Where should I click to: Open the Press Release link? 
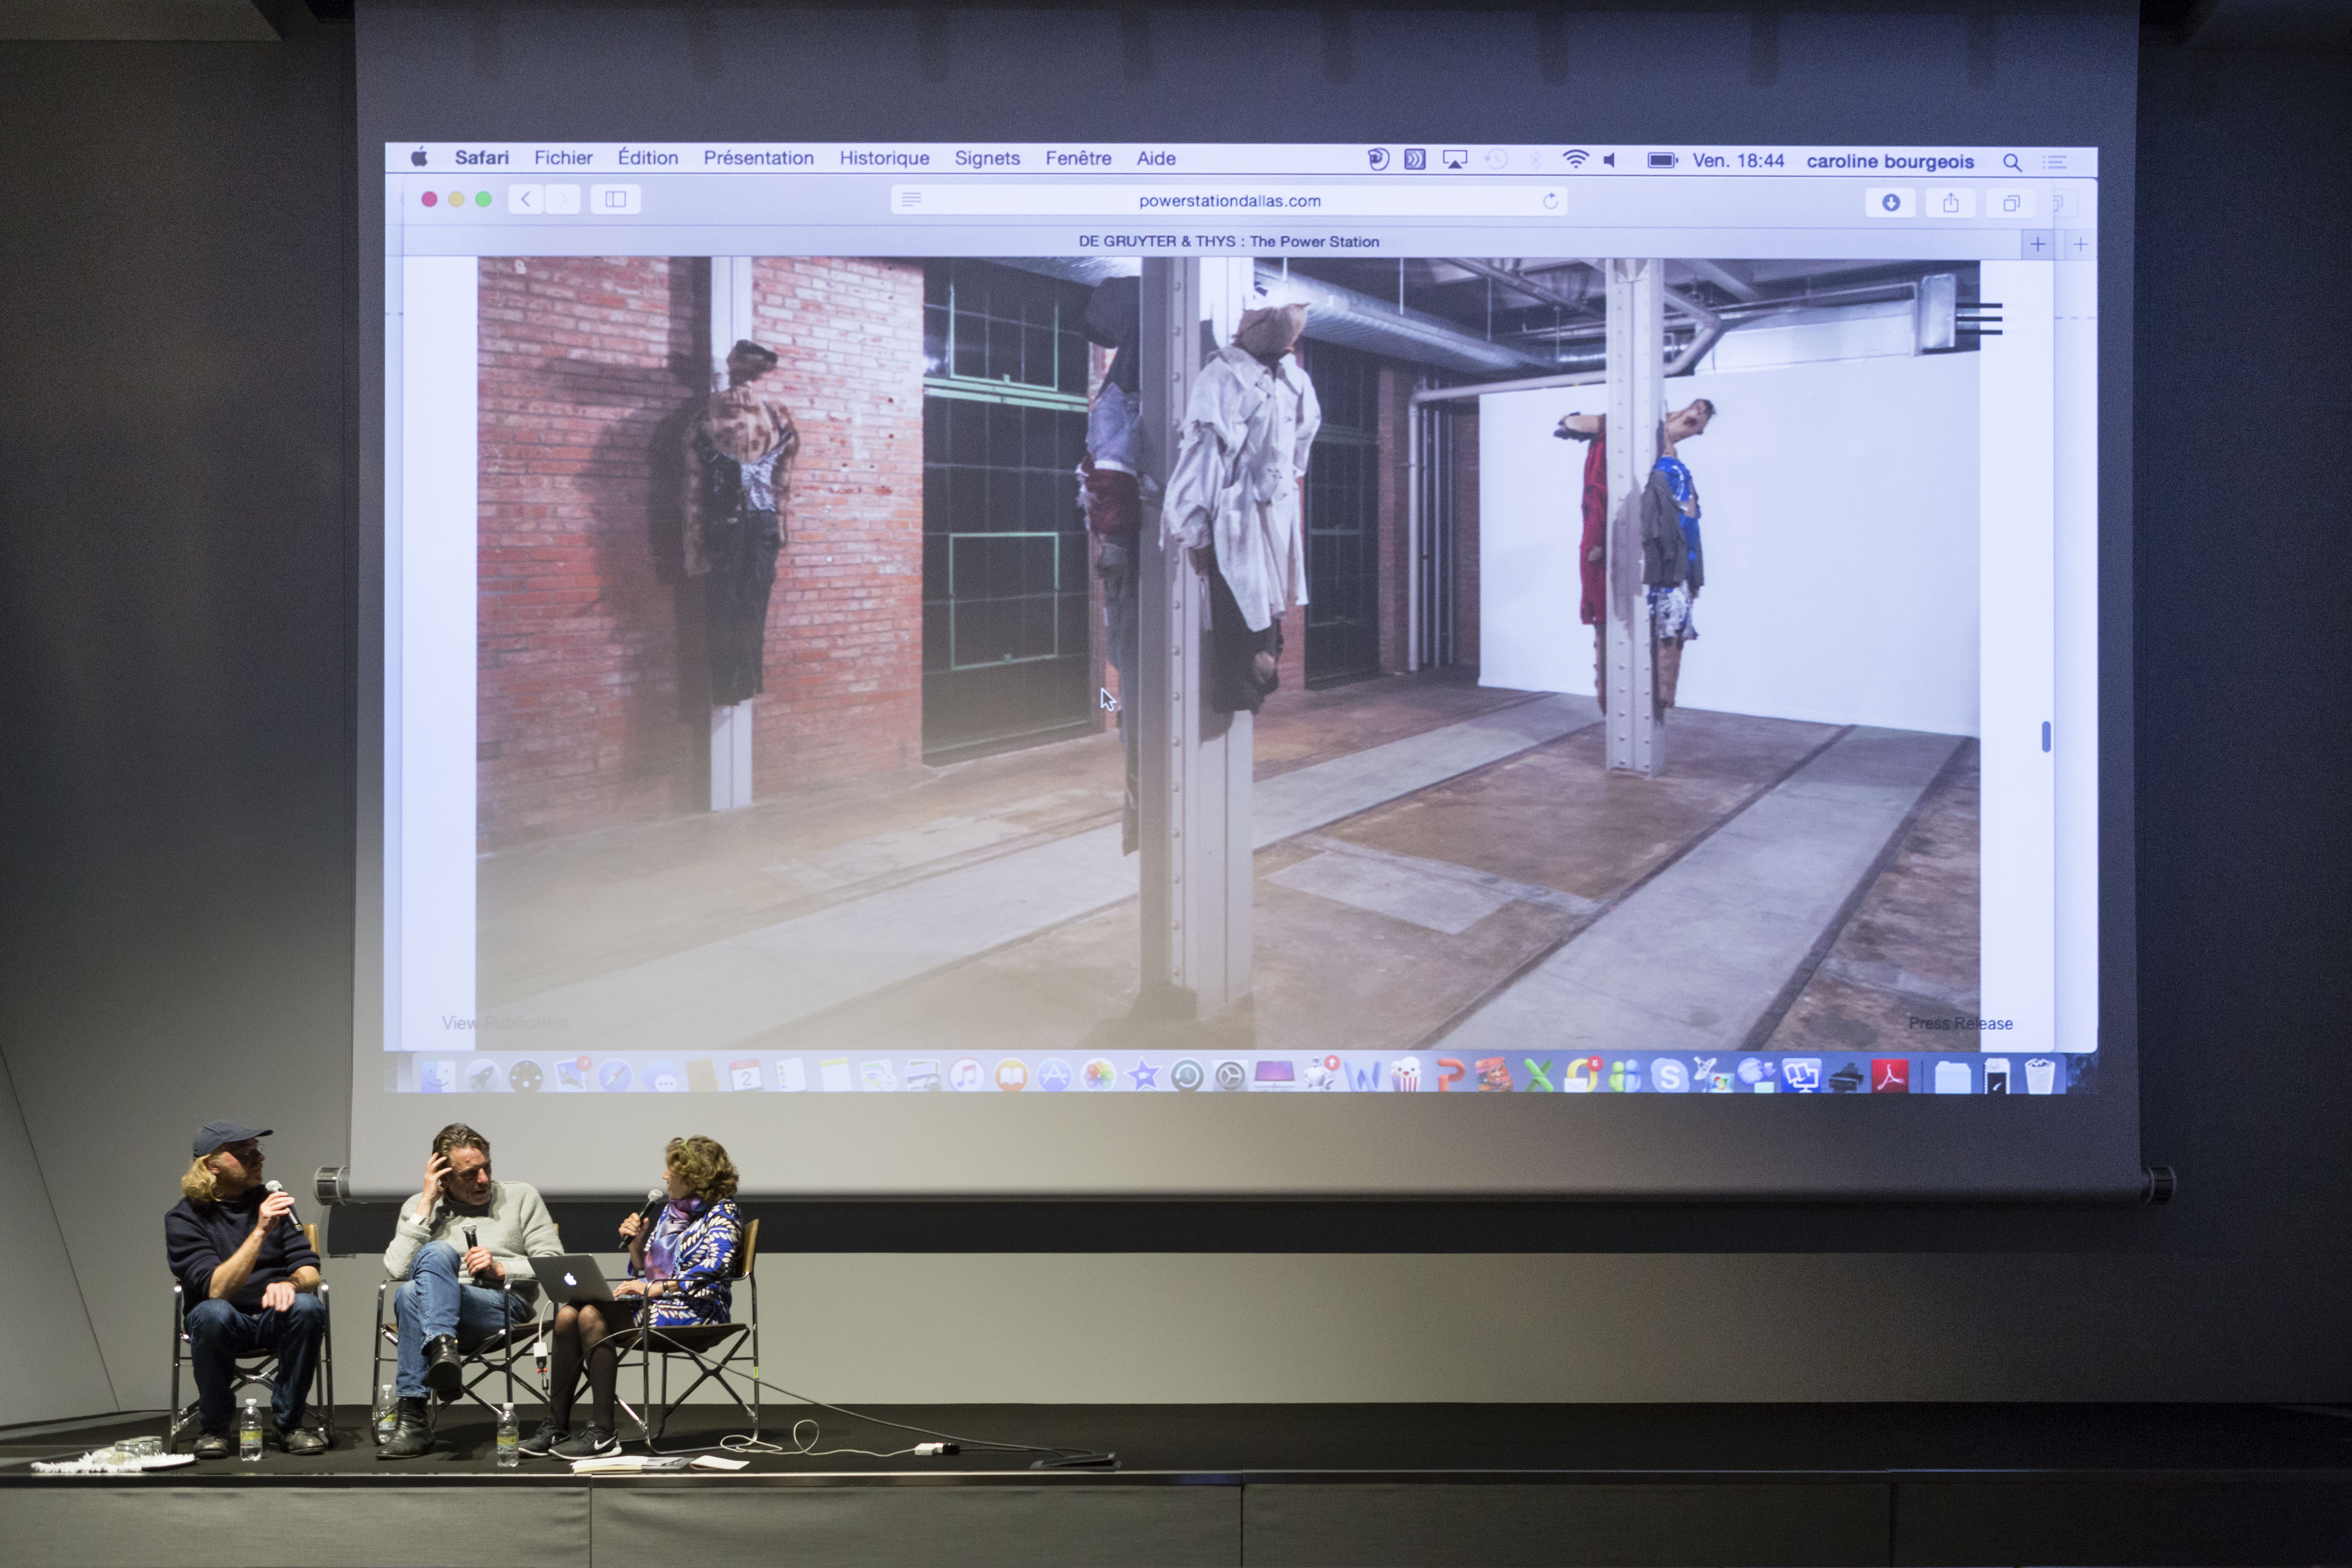coord(1960,1023)
